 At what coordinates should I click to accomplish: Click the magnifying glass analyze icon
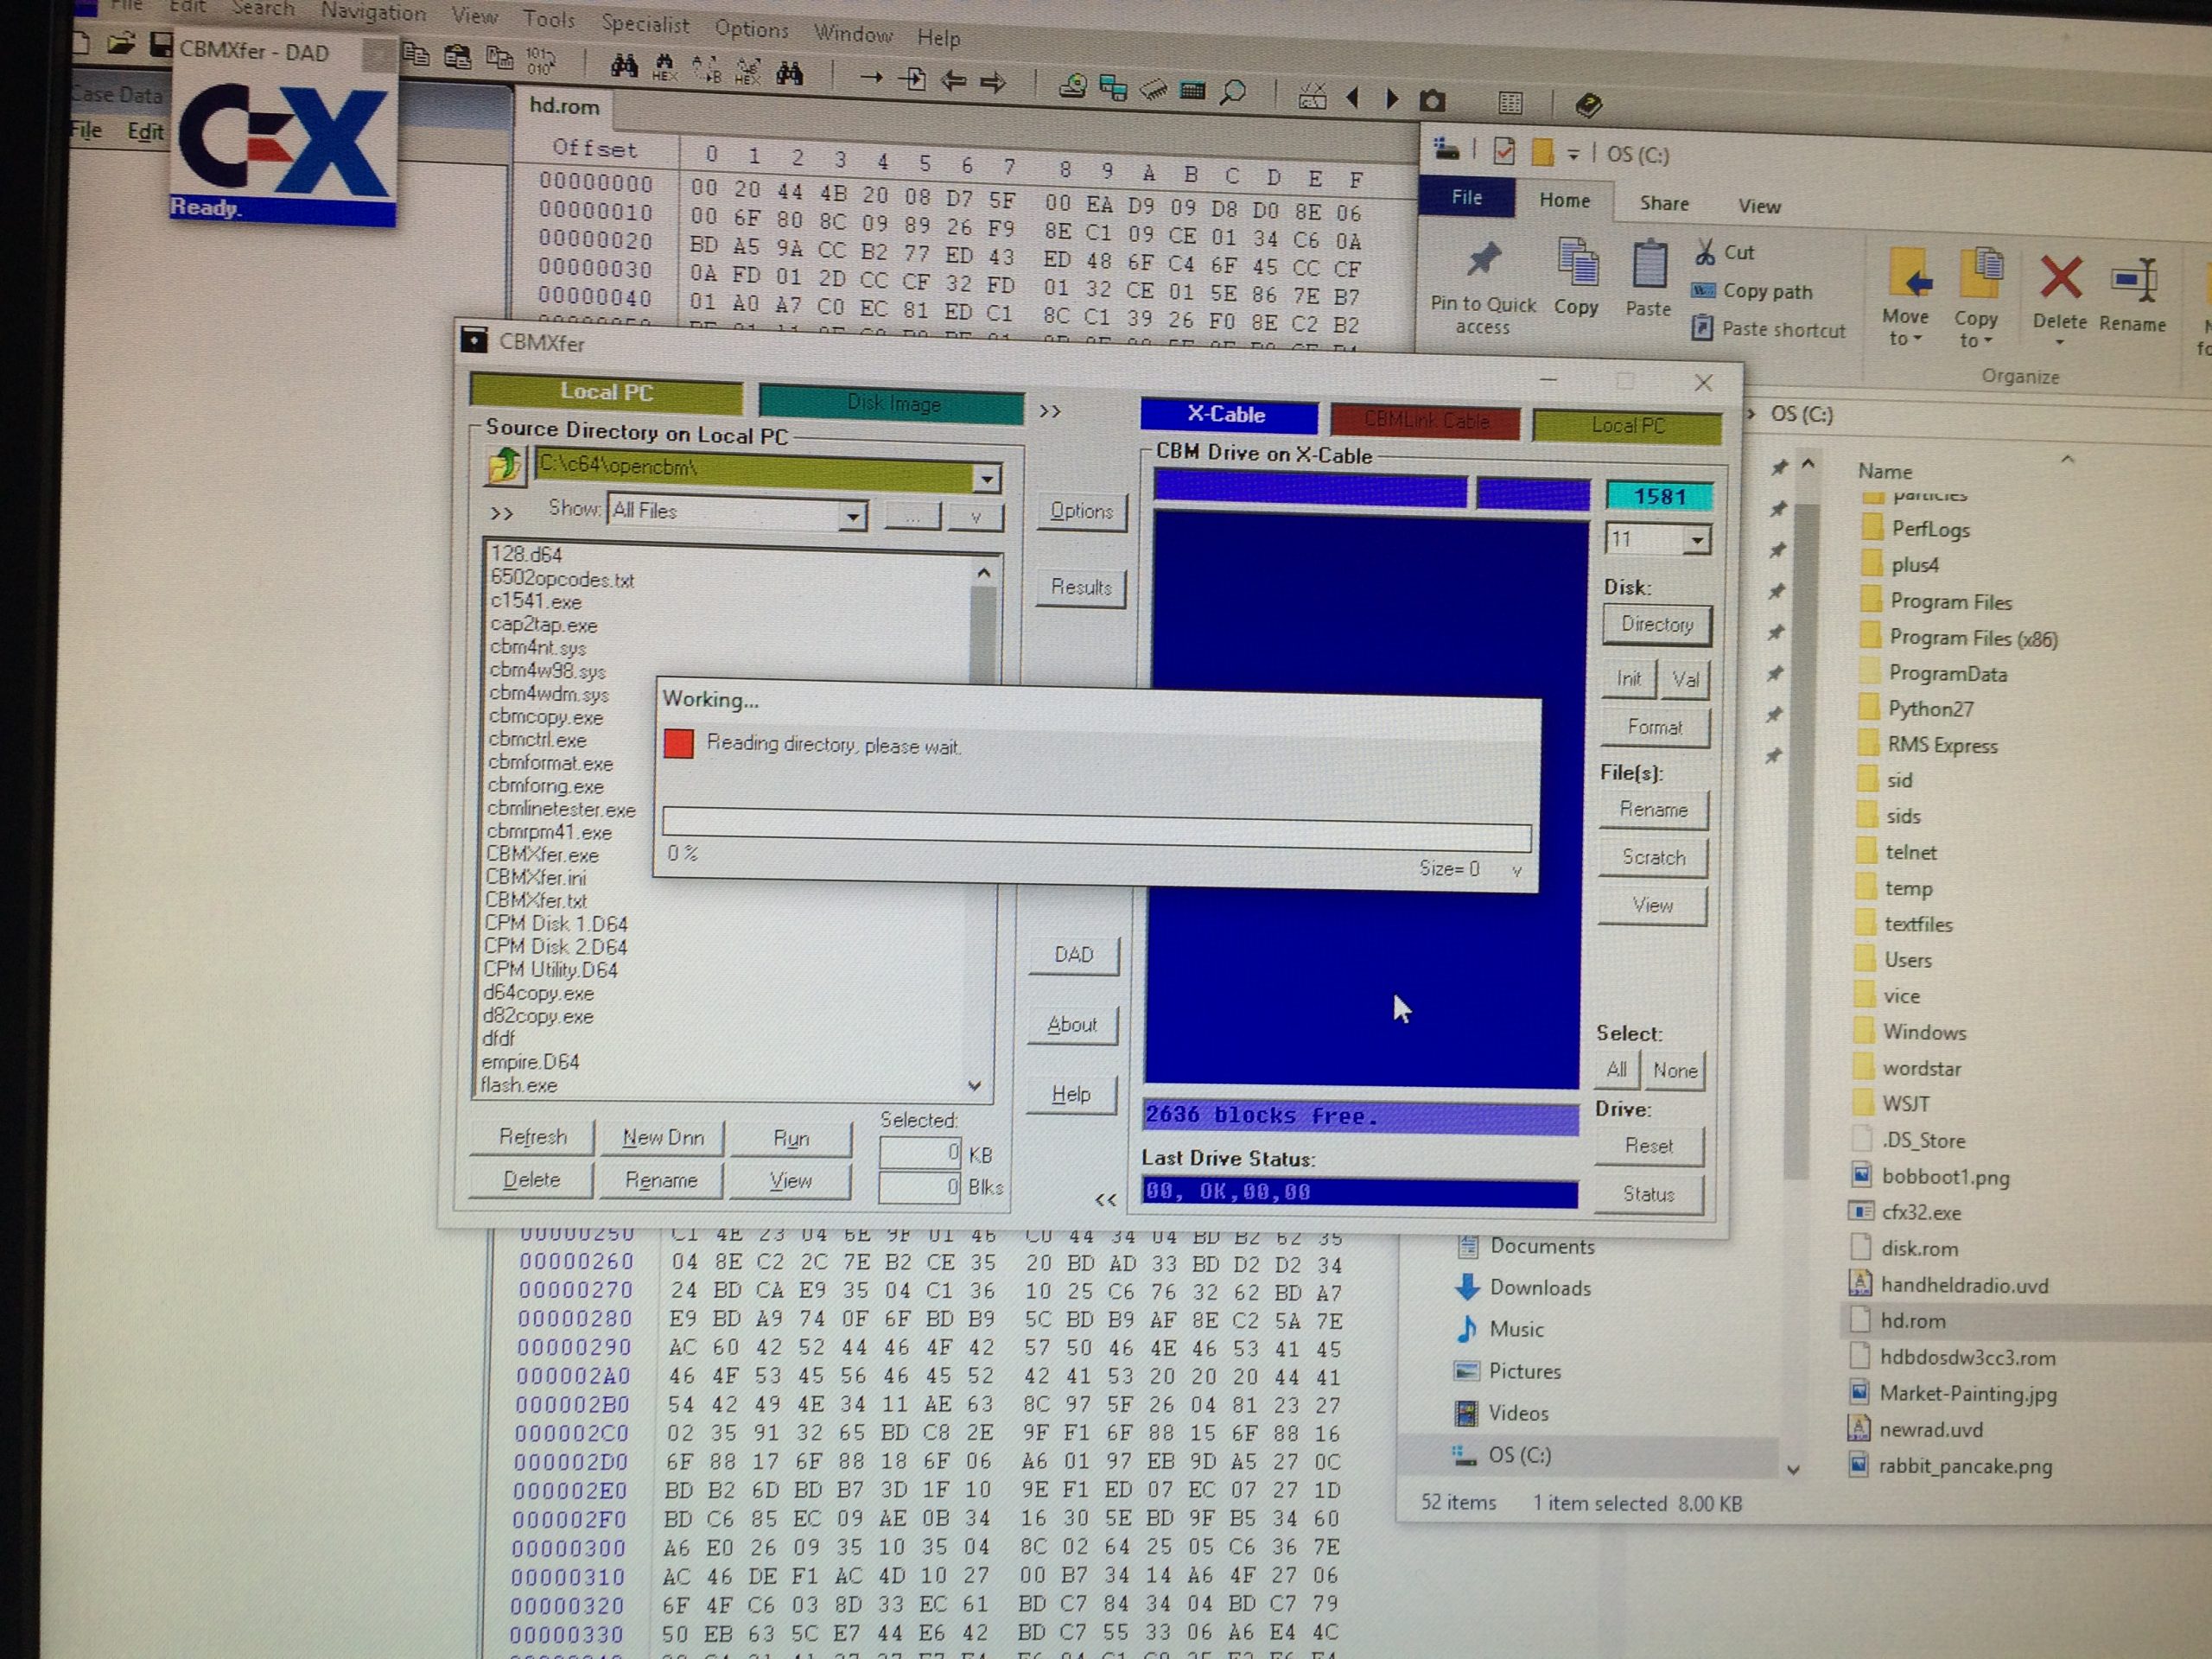(1233, 92)
